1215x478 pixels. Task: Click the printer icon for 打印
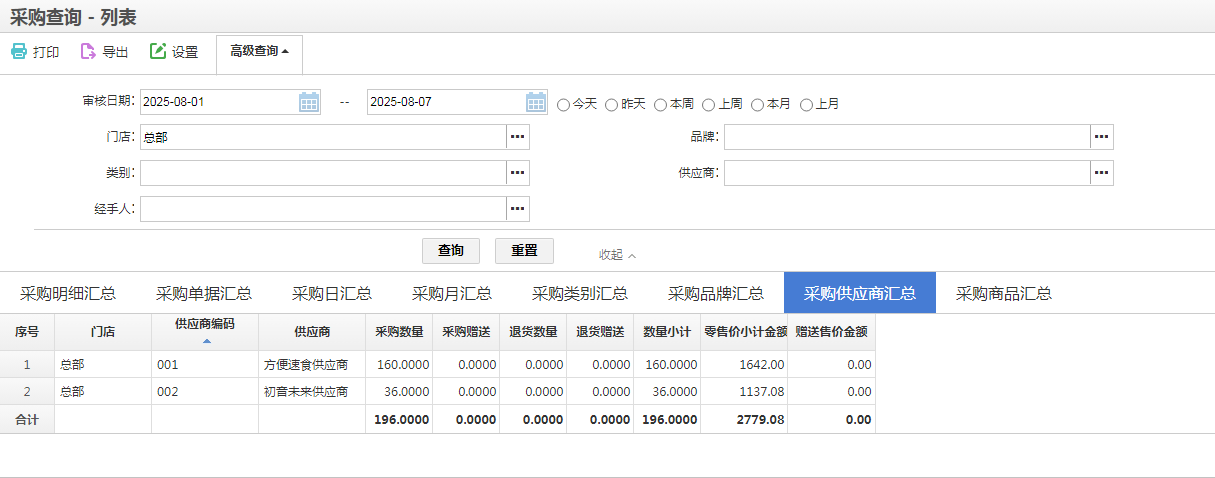(19, 52)
